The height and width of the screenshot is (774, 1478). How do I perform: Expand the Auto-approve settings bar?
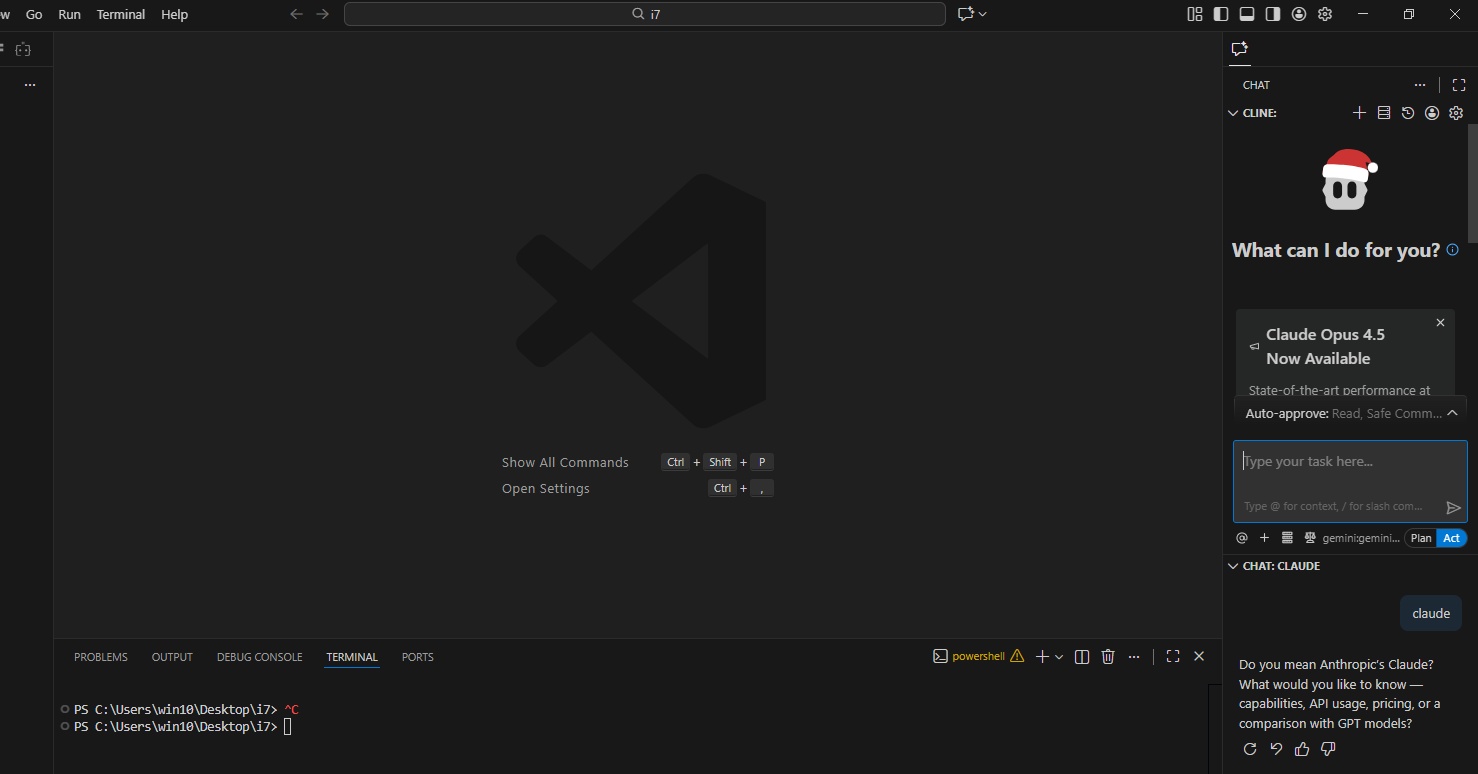coord(1350,413)
